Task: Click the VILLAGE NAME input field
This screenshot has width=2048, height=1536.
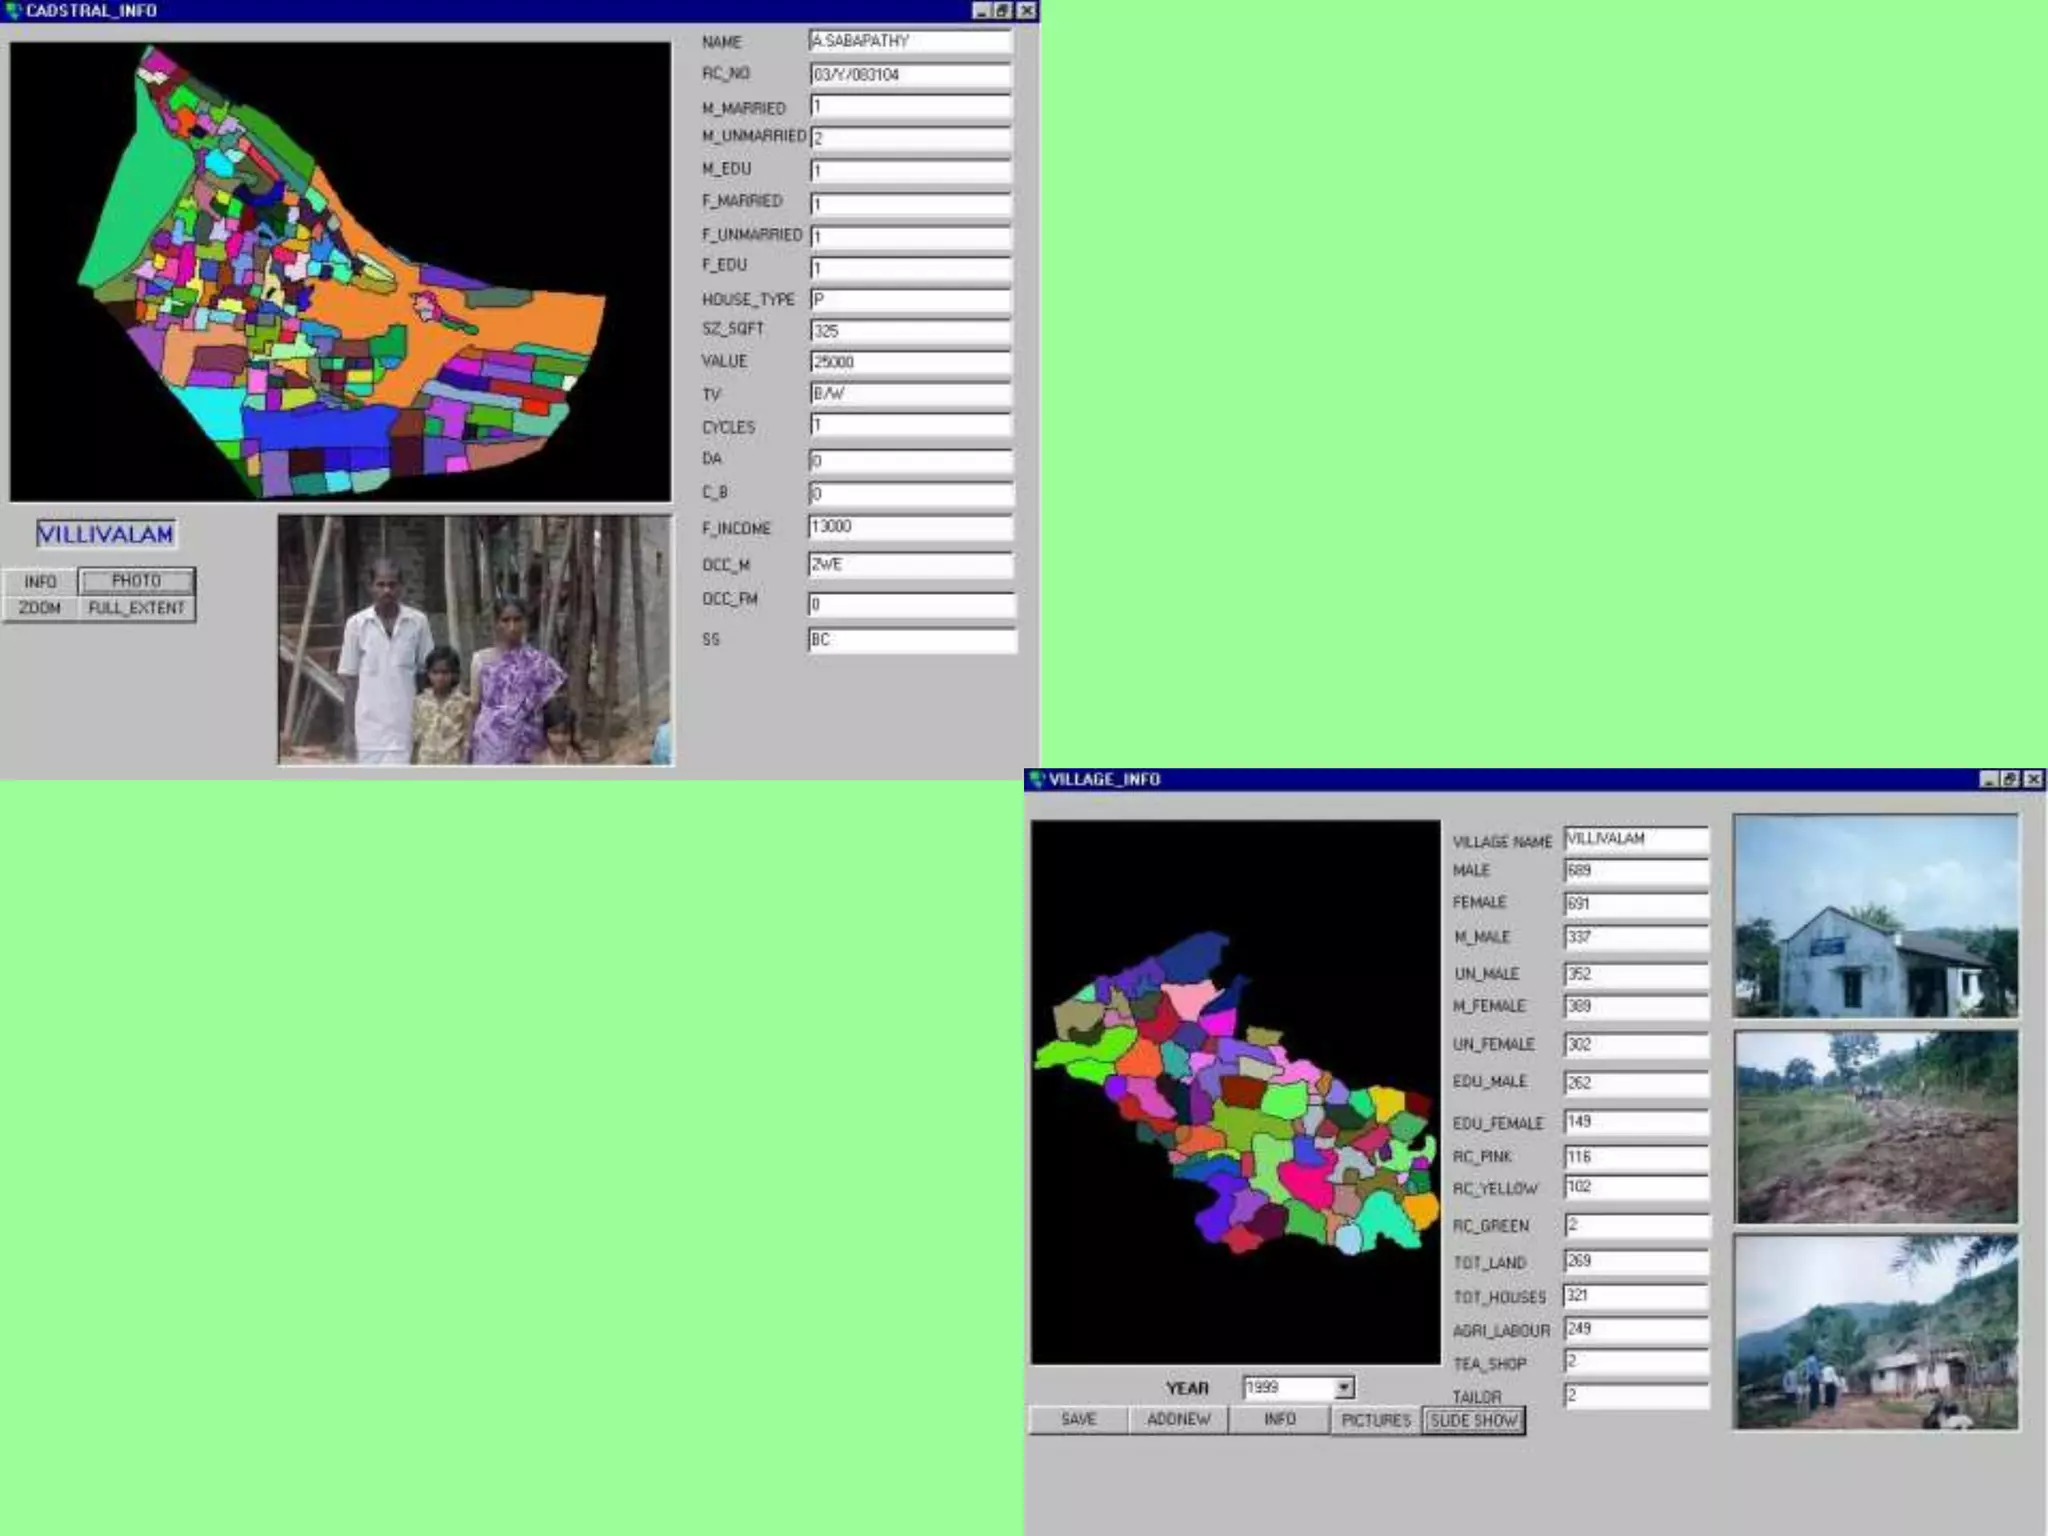Action: 1636,838
